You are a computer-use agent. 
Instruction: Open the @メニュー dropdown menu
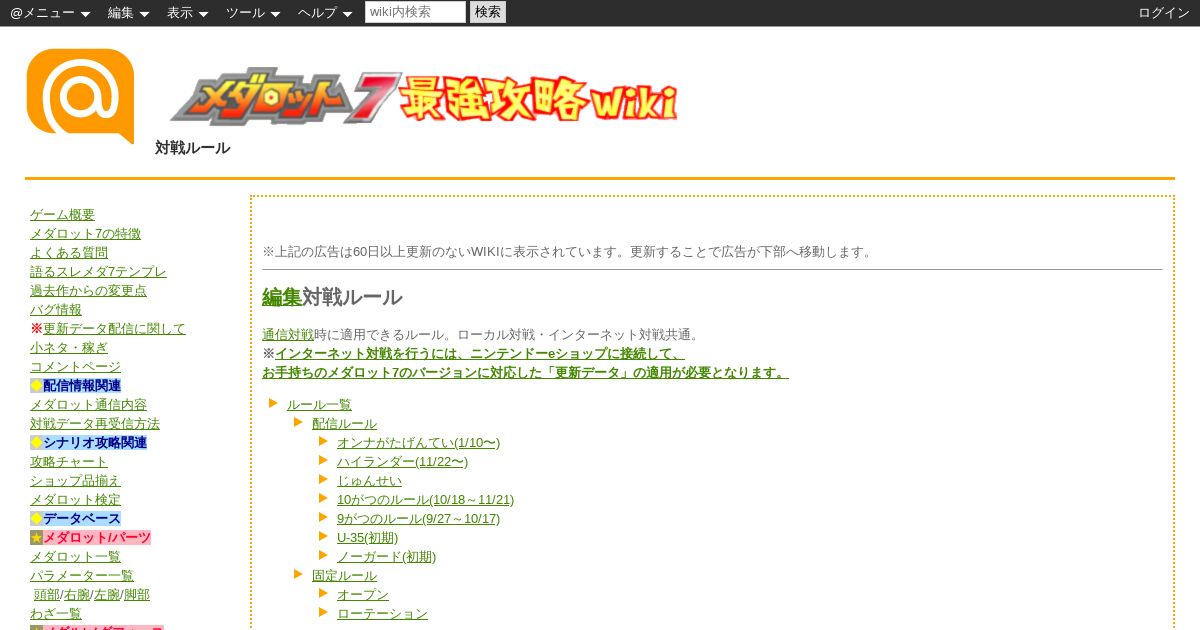coord(50,13)
